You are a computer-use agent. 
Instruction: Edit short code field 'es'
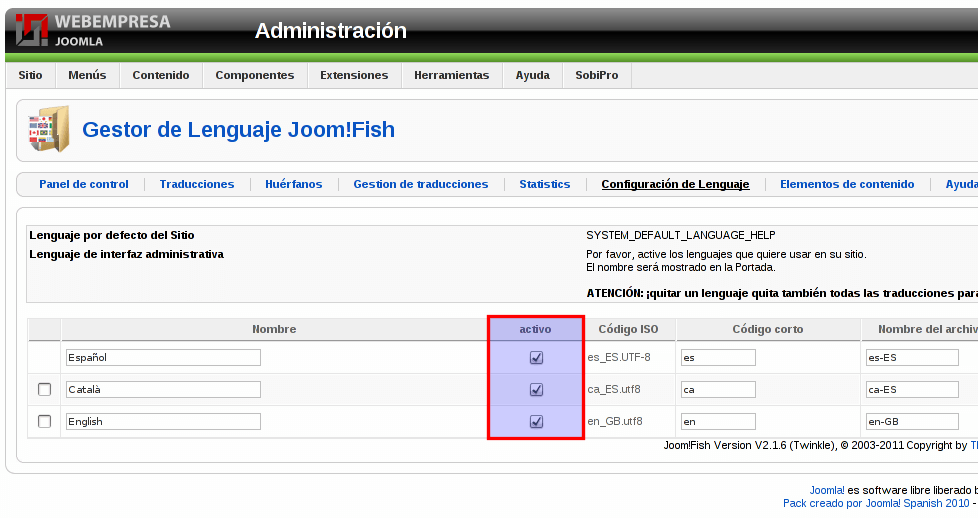tap(719, 358)
